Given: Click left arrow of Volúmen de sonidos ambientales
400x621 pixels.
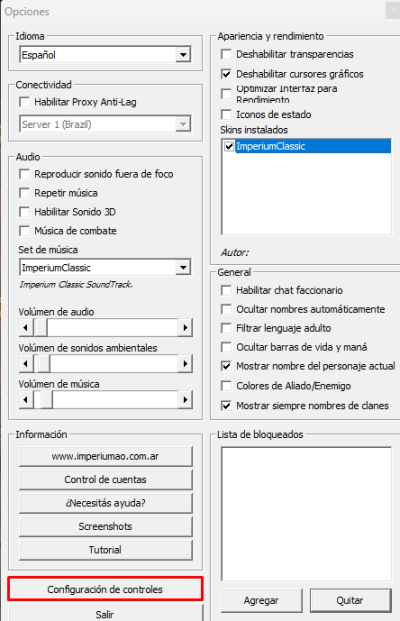Looking at the screenshot, I should coord(26,364).
